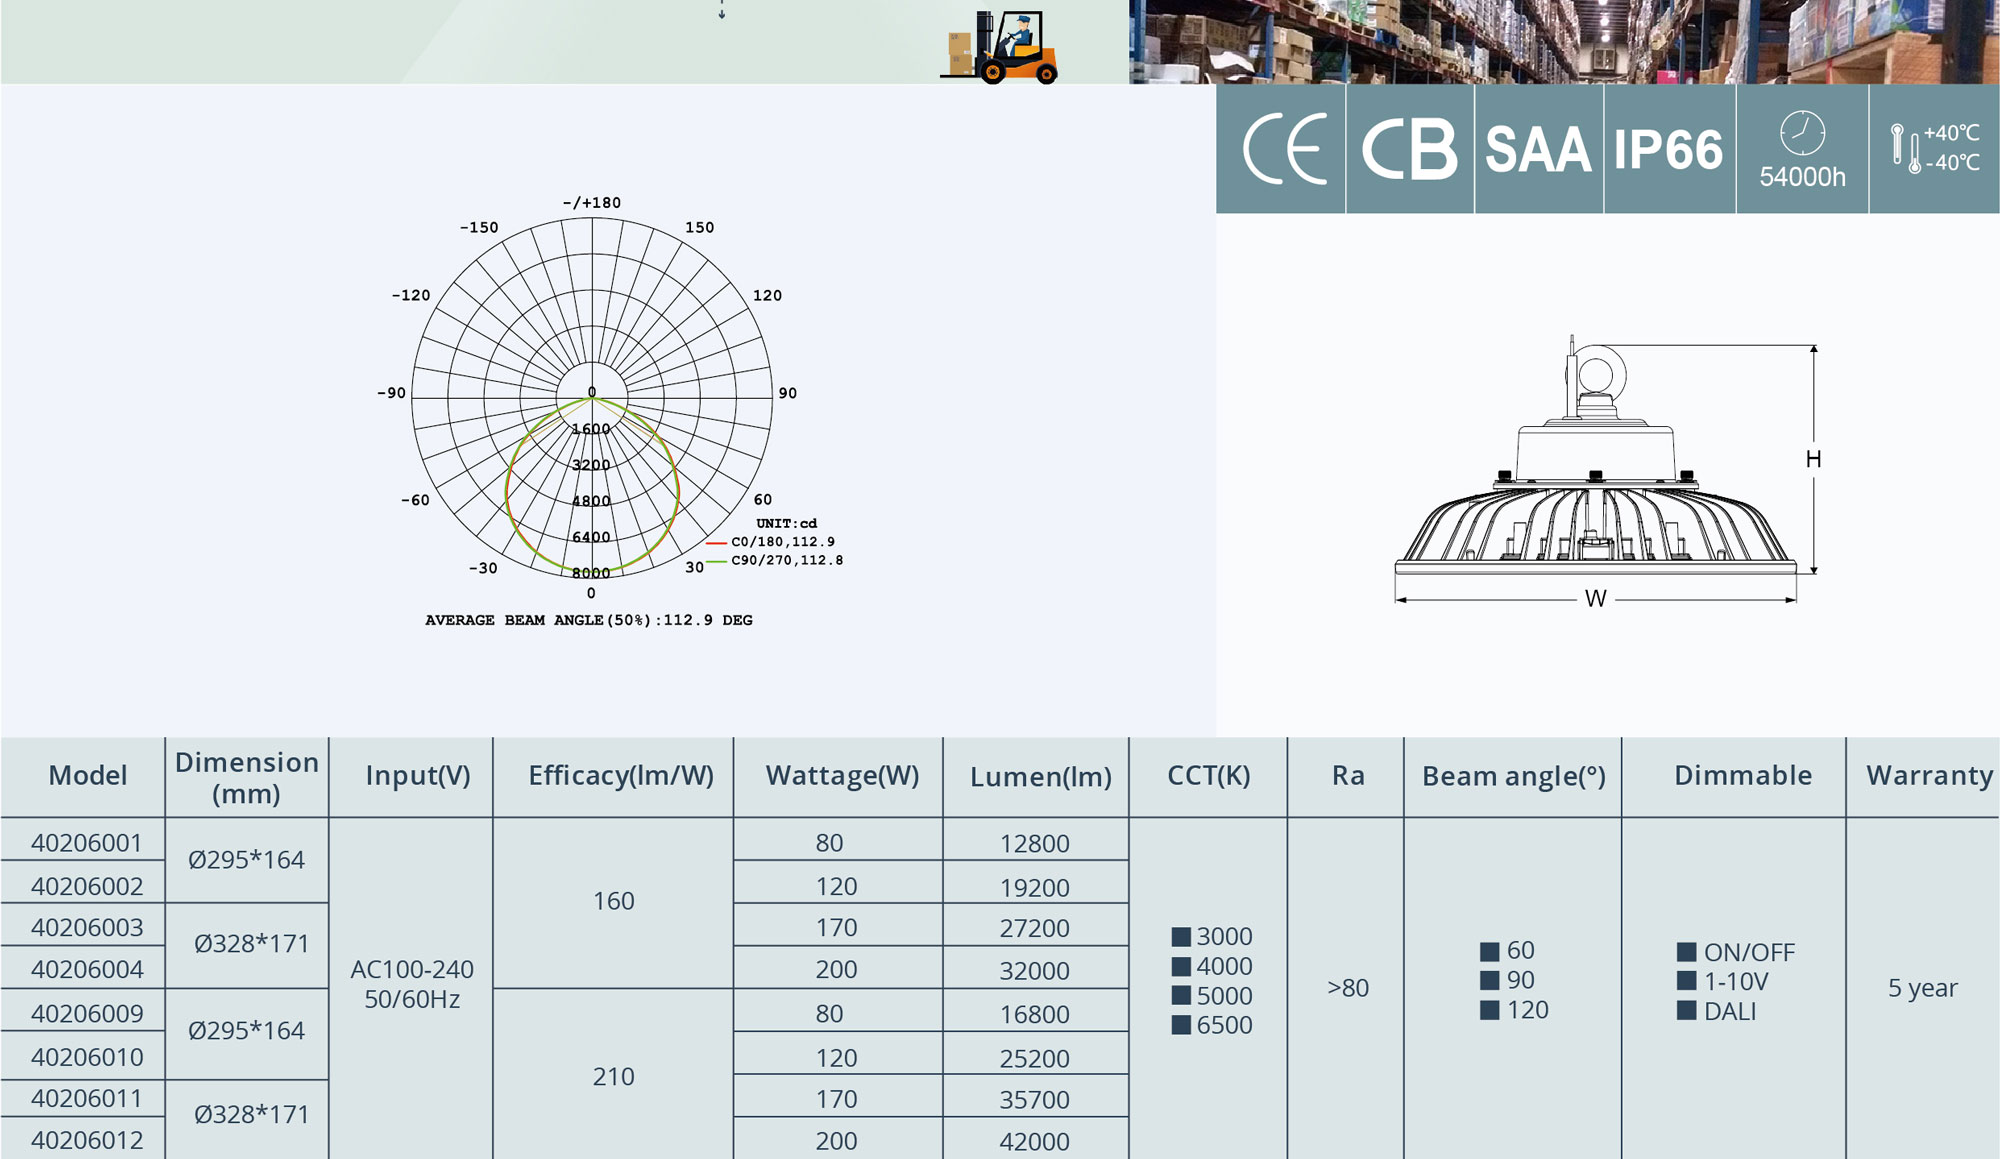Image resolution: width=2000 pixels, height=1159 pixels.
Task: Click the 35700 lumen value
Action: coord(1035,1100)
